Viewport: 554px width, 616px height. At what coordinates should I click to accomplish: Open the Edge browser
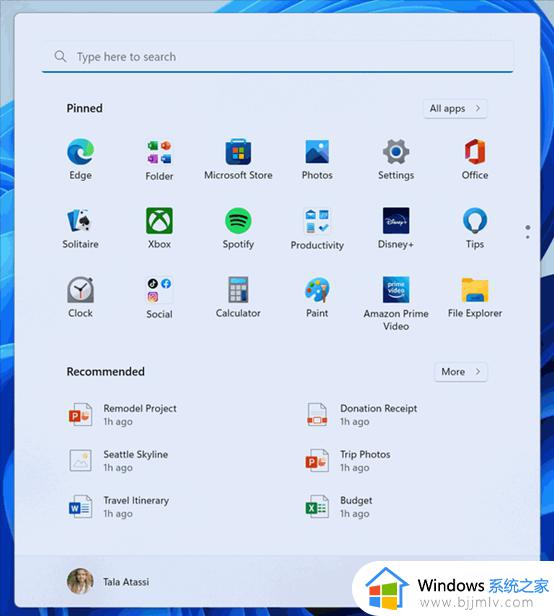click(x=81, y=159)
